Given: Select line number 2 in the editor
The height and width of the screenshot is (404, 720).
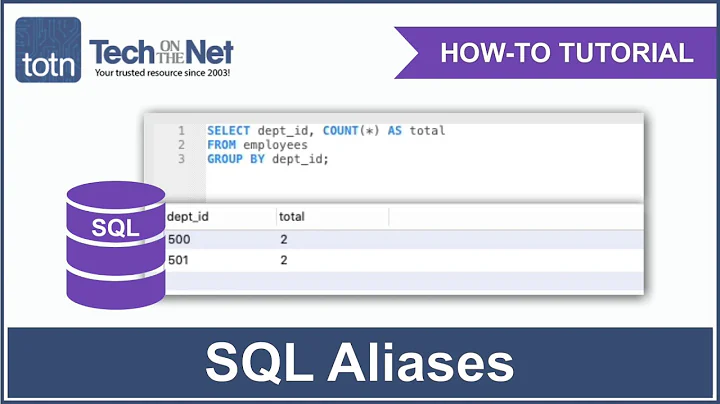Looking at the screenshot, I should click(181, 145).
